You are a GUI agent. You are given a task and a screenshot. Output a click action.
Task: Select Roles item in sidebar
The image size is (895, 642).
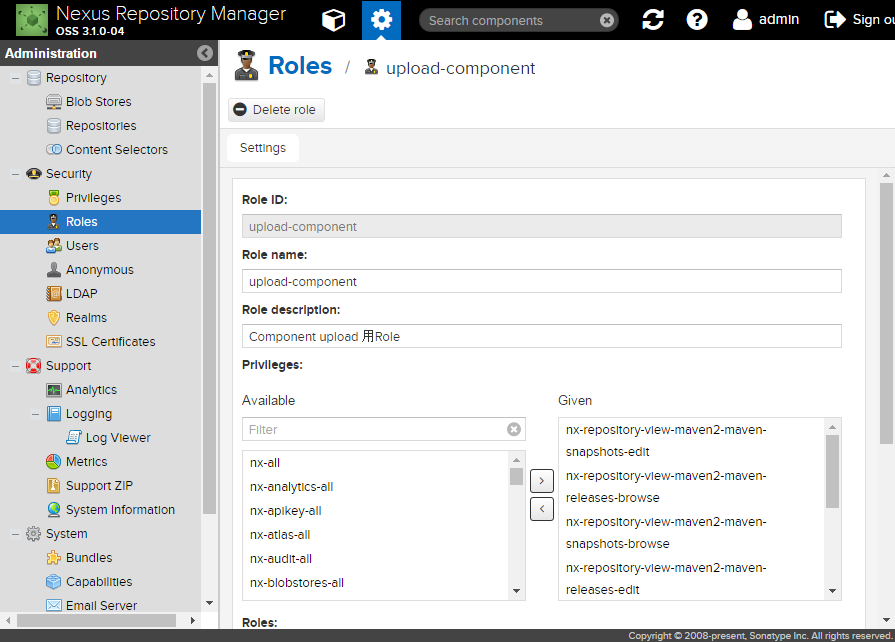(100, 221)
